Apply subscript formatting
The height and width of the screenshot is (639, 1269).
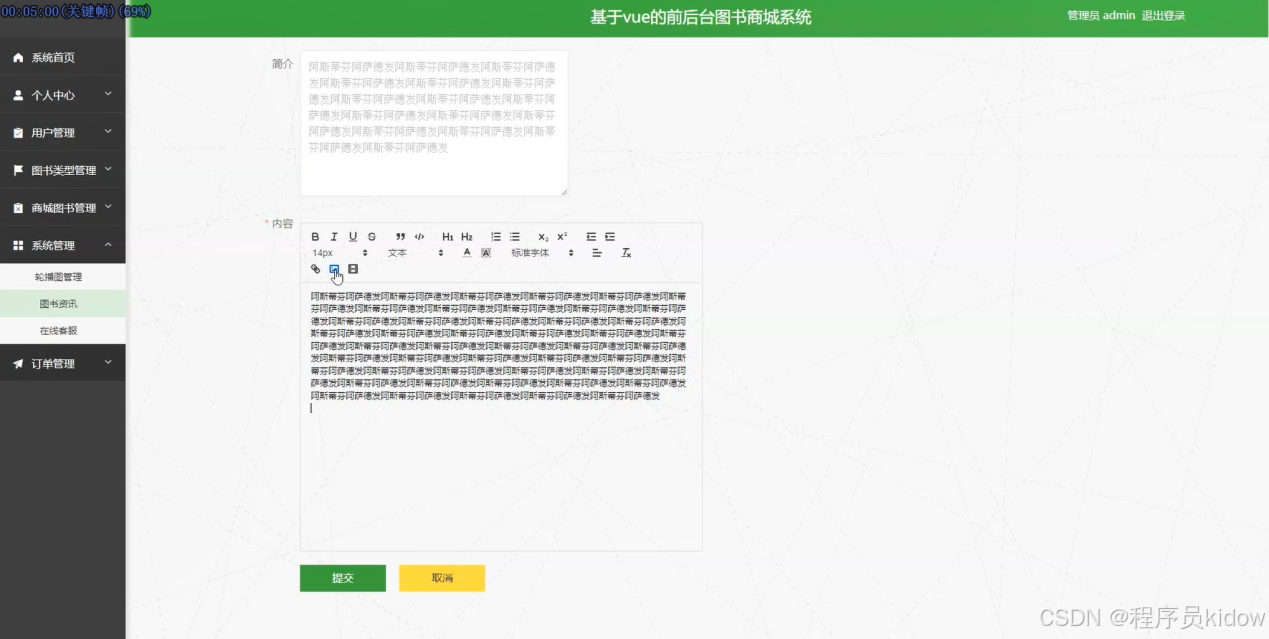pyautogui.click(x=543, y=237)
